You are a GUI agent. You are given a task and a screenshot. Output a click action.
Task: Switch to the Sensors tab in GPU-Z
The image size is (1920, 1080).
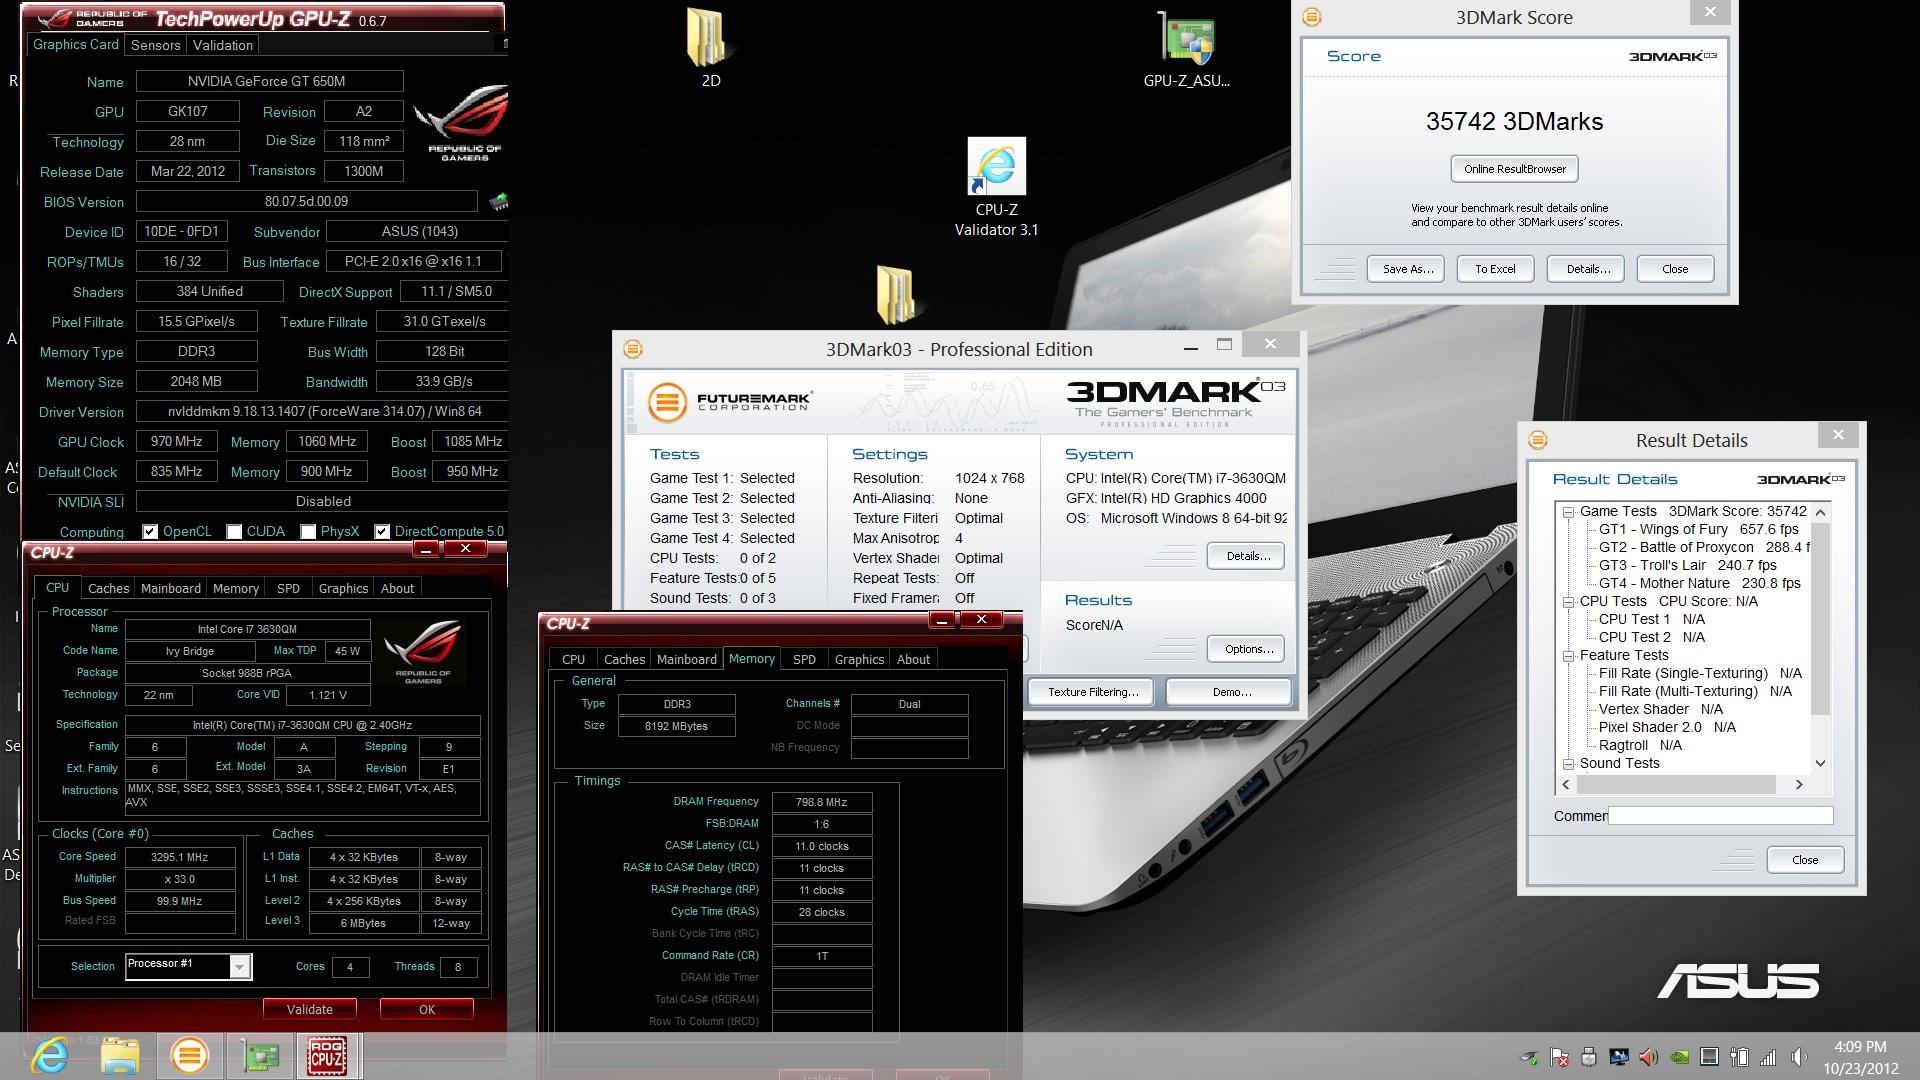pyautogui.click(x=156, y=45)
